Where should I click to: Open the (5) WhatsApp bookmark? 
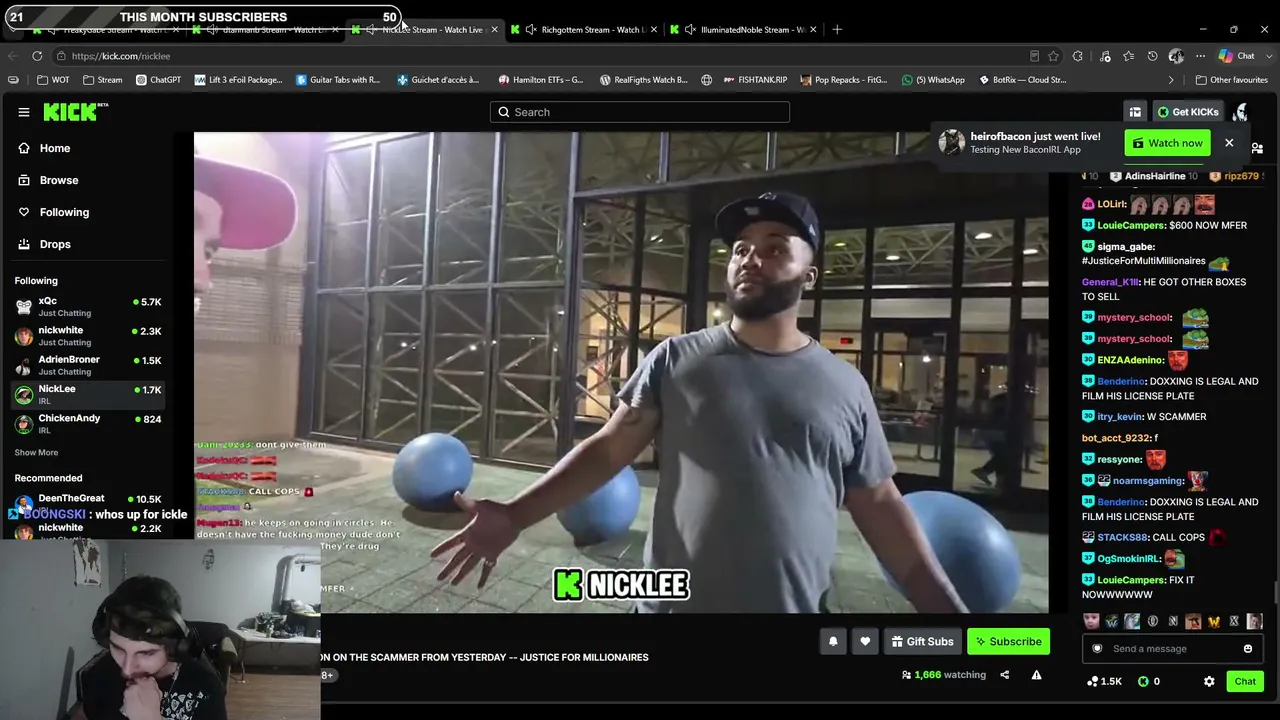[933, 80]
